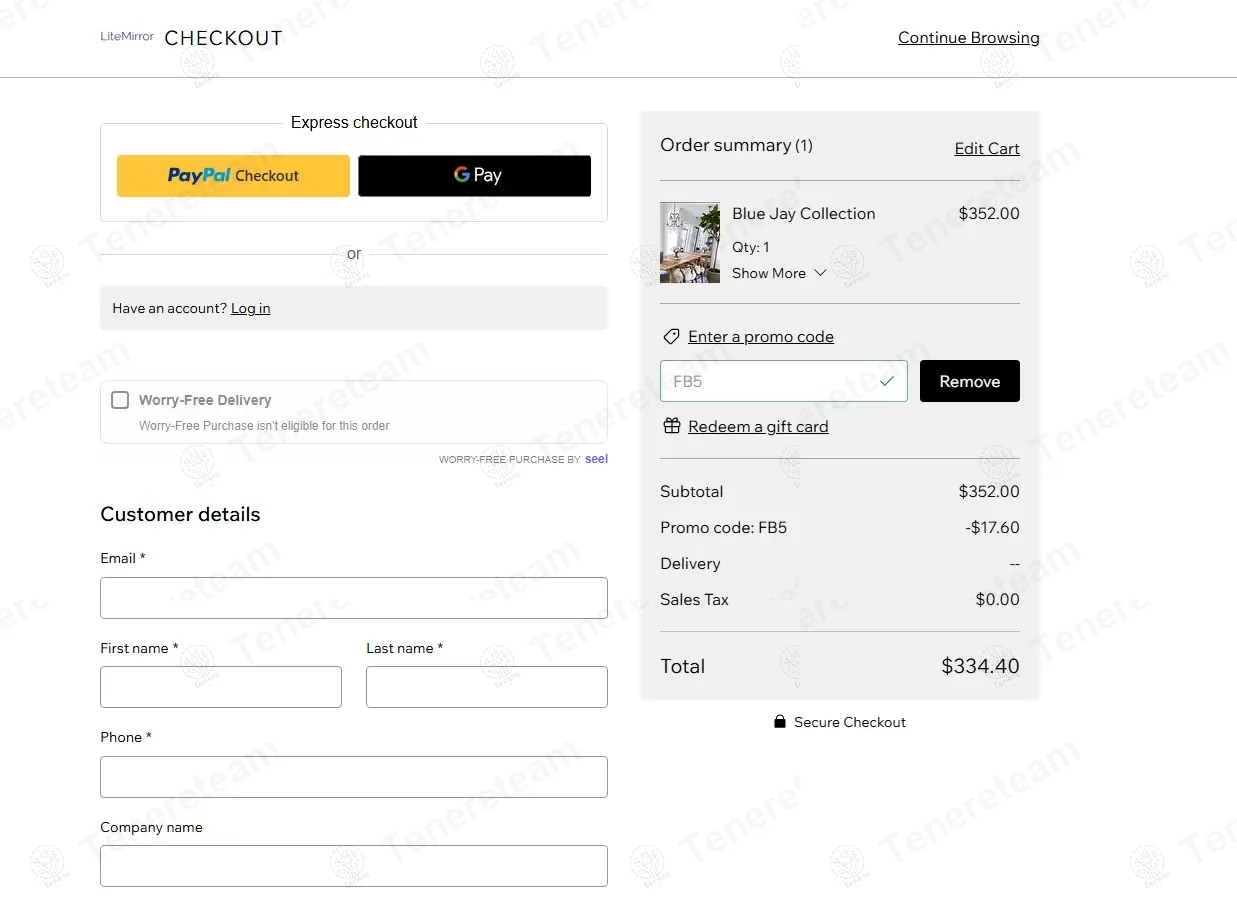
Task: Click the gift card icon
Action: (672, 427)
